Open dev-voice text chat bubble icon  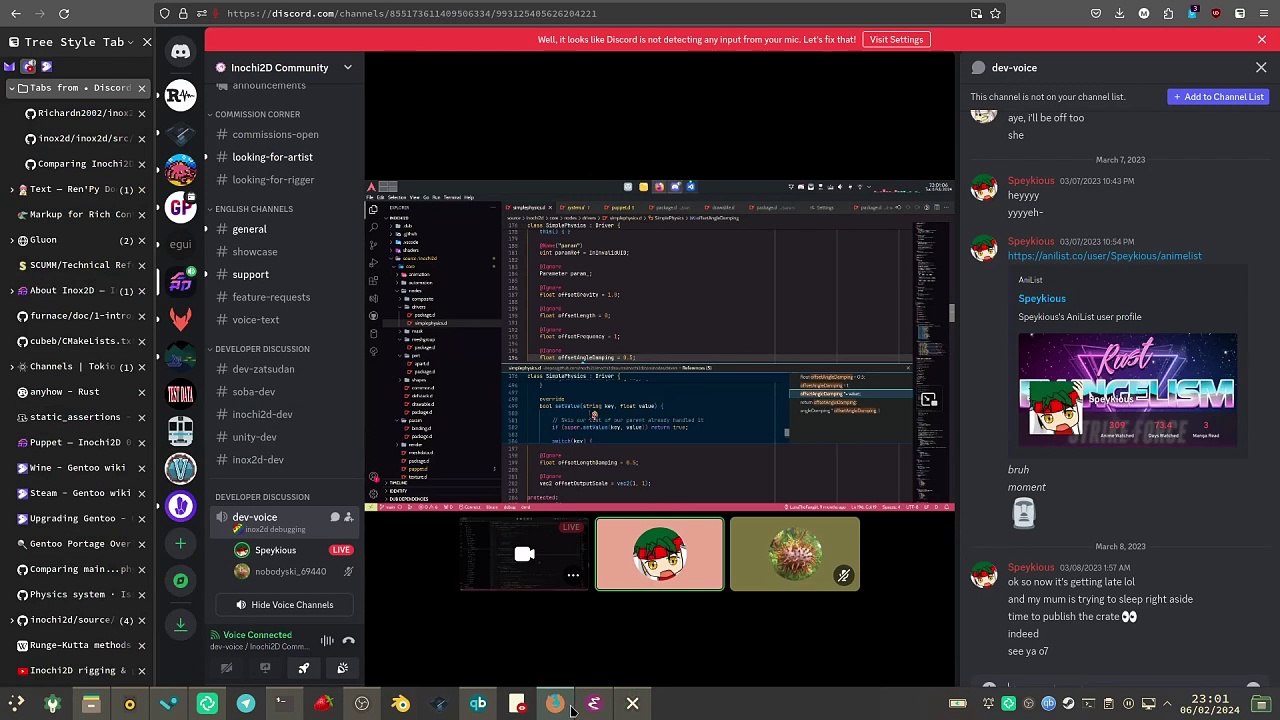tap(335, 518)
